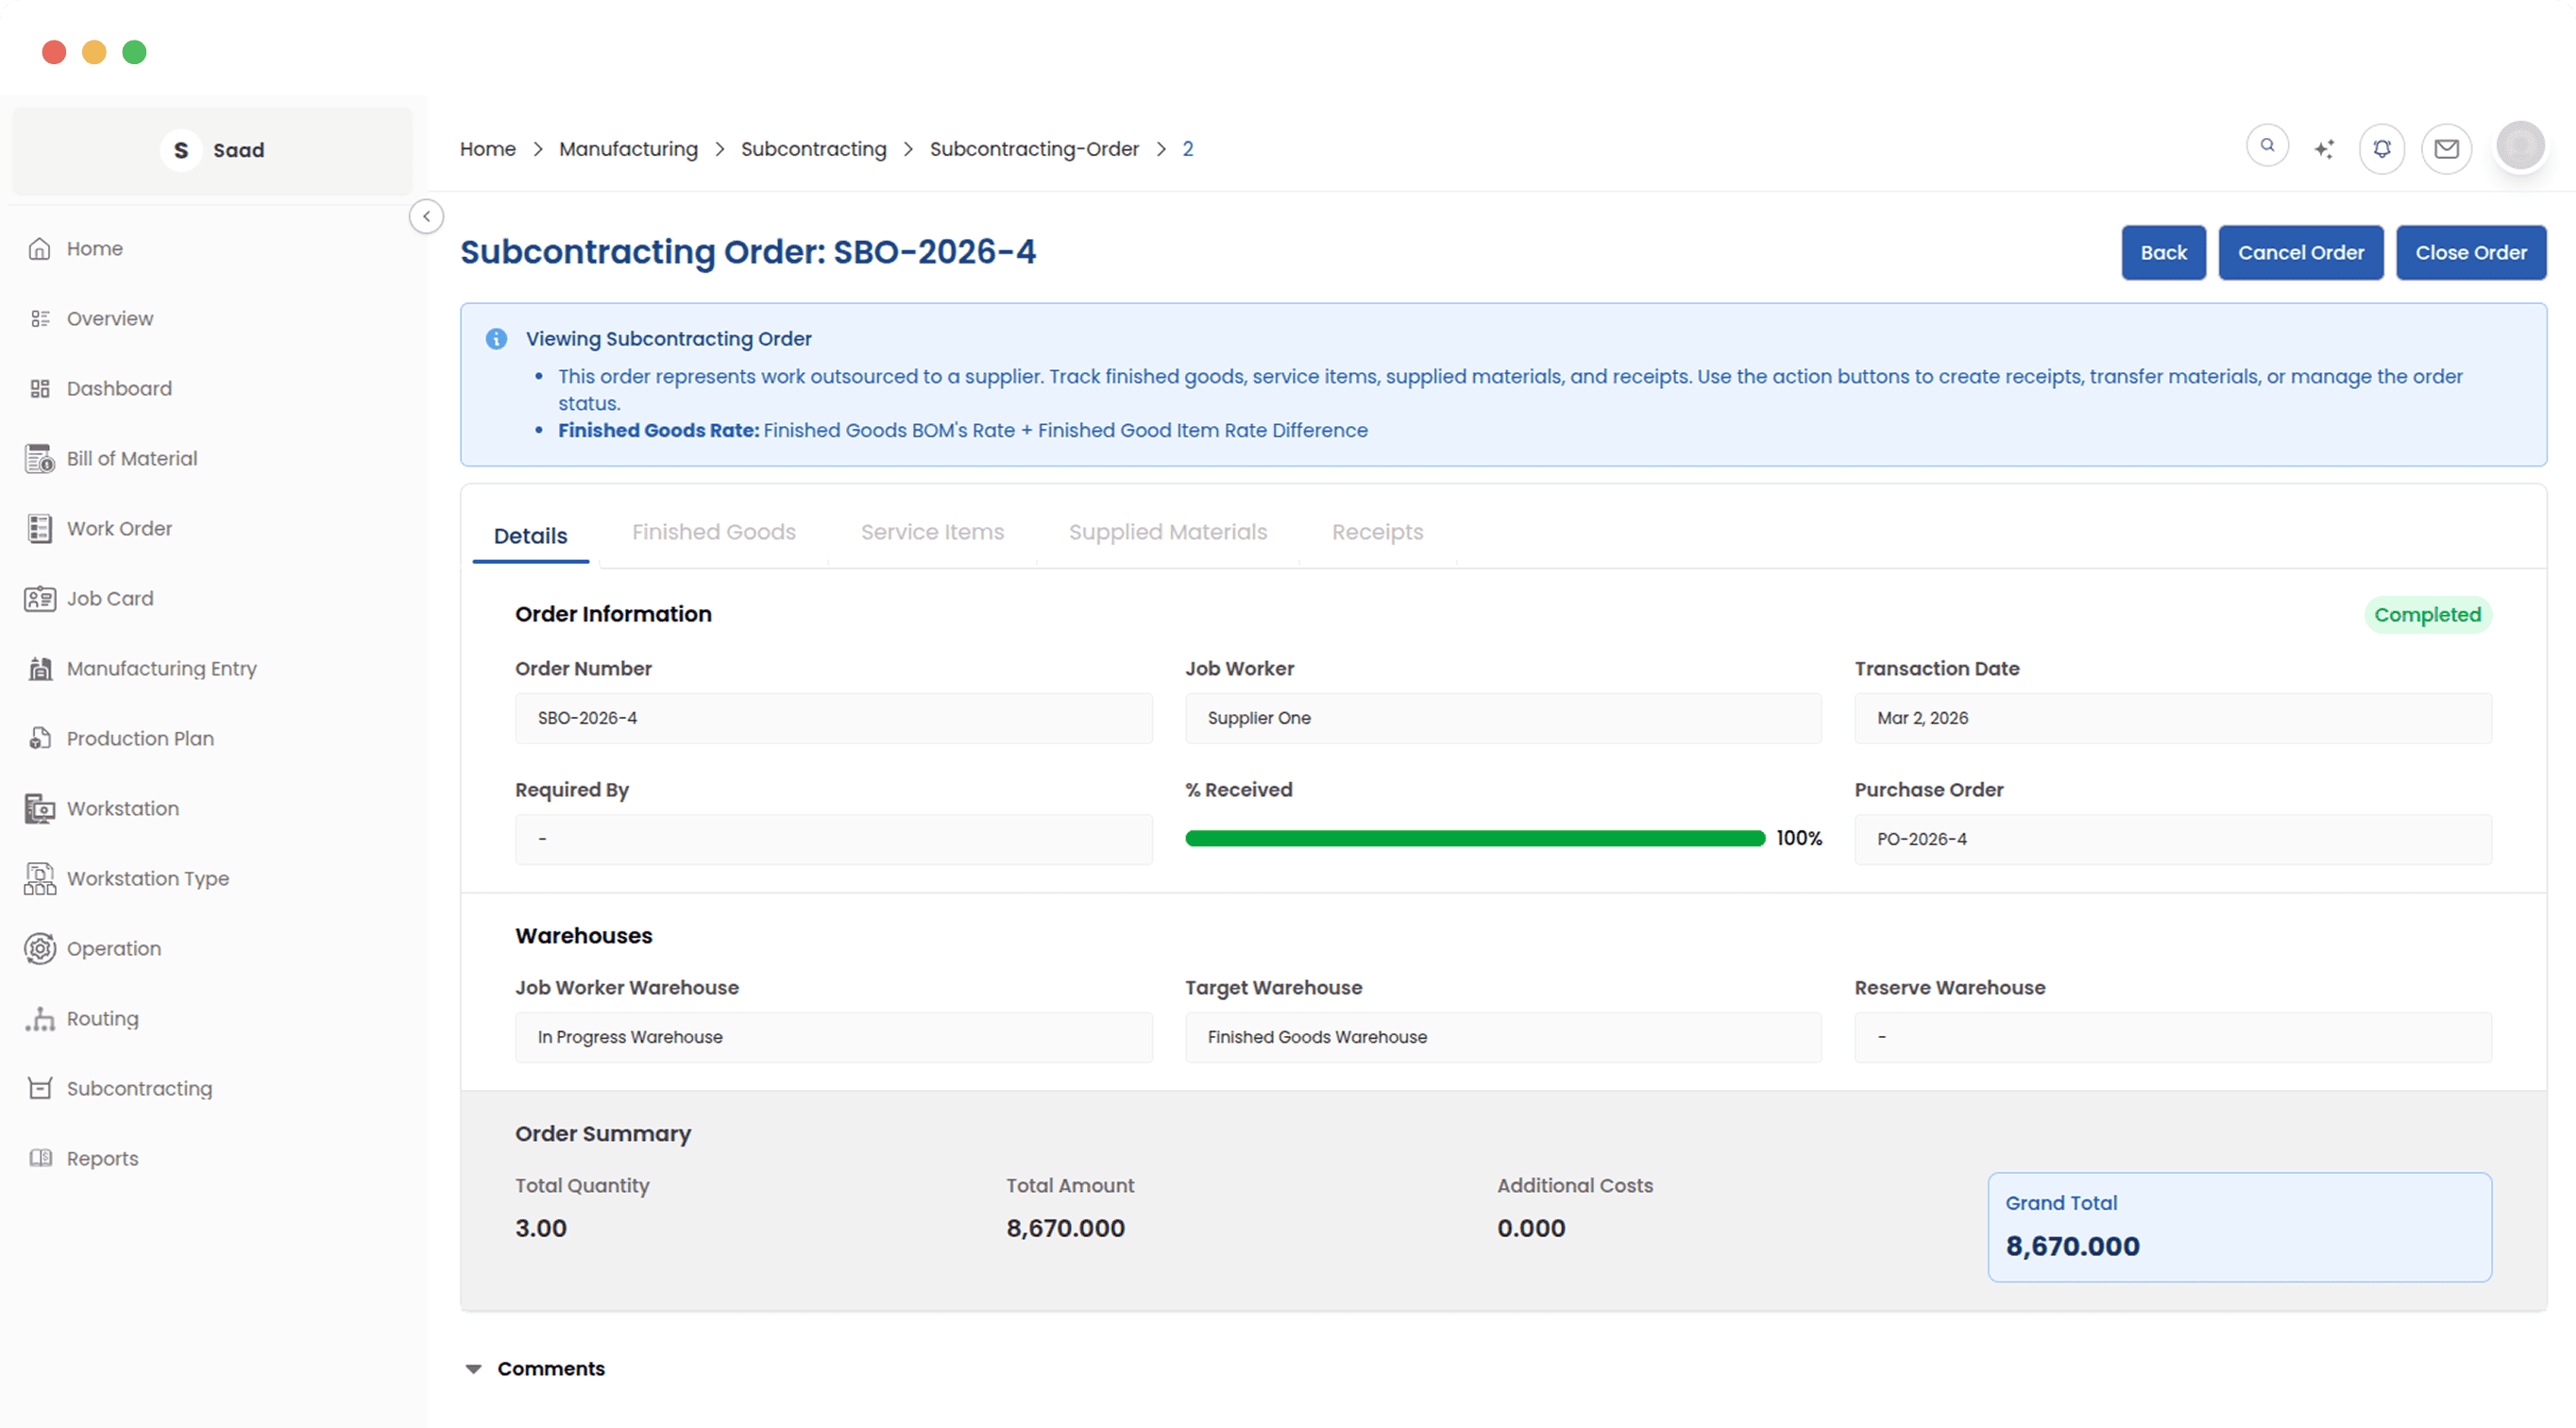
Task: Open Manufacturing Entry
Action: pyautogui.click(x=161, y=668)
